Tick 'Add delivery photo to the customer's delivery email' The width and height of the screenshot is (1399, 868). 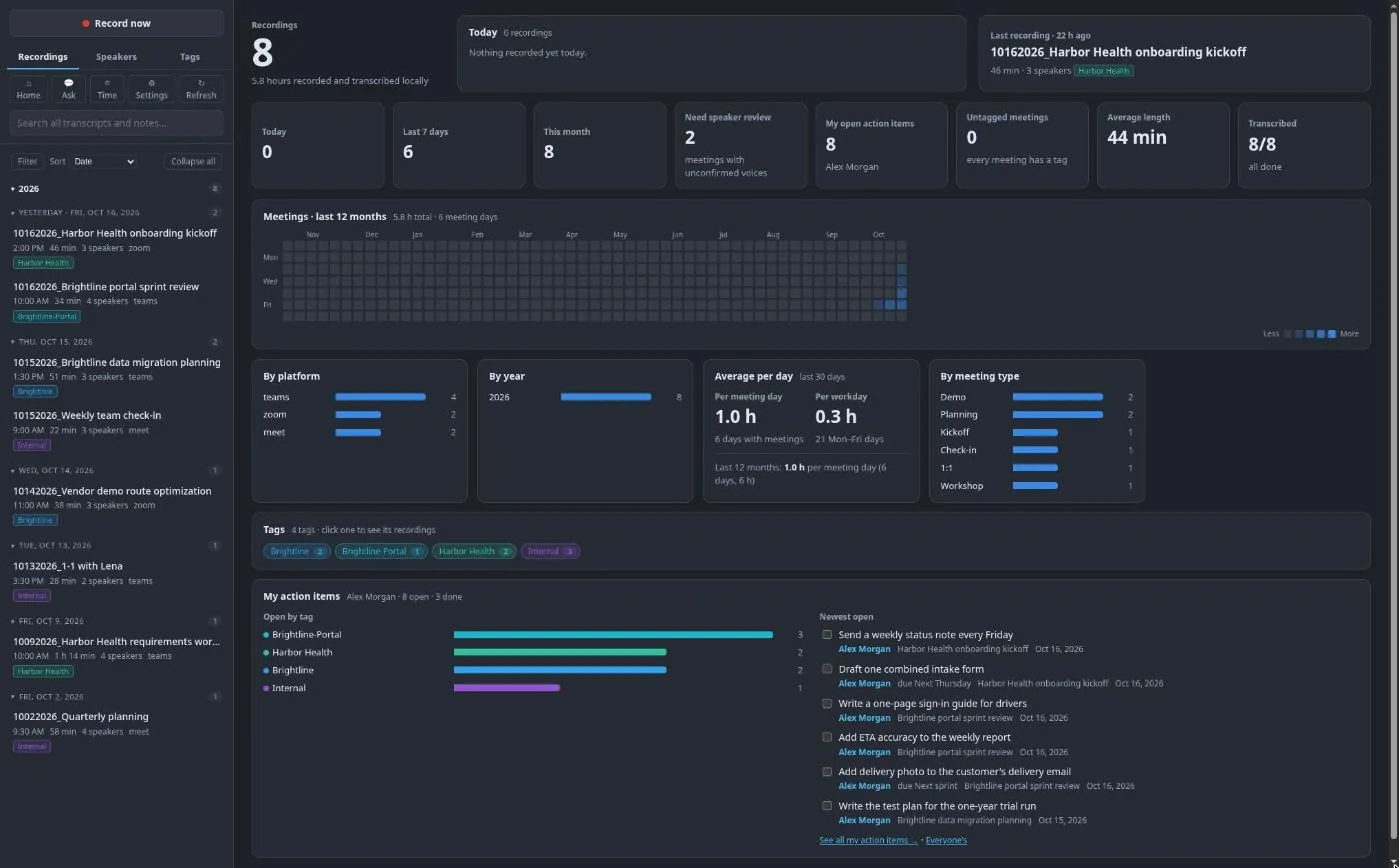click(x=827, y=771)
